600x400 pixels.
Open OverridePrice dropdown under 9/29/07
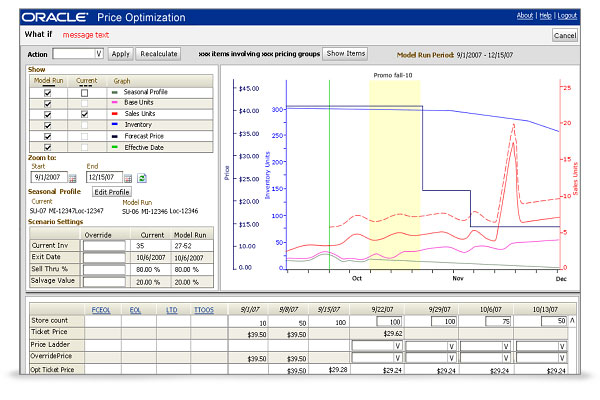(x=431, y=358)
